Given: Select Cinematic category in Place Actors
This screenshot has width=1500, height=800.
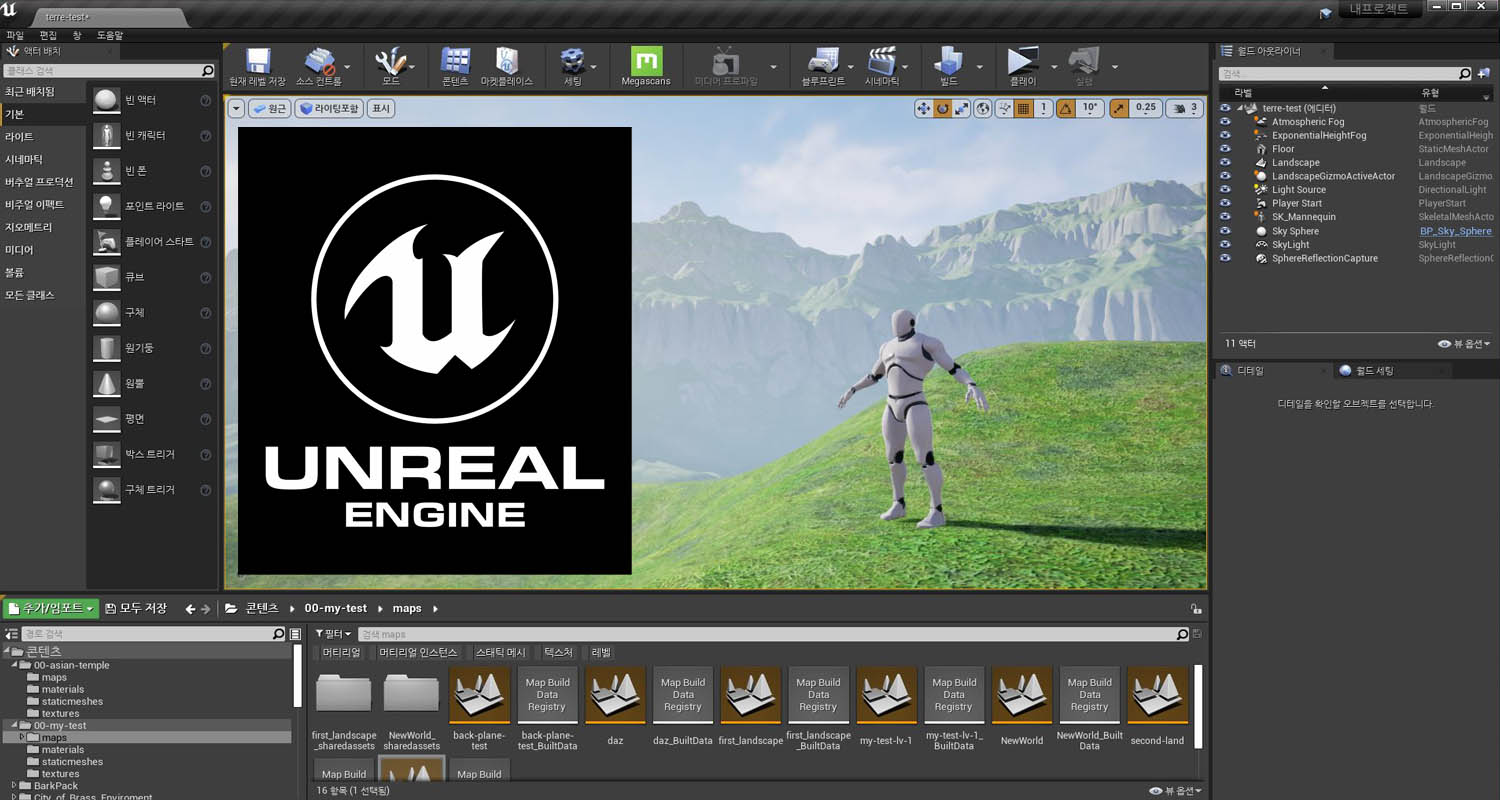Looking at the screenshot, I should pyautogui.click(x=24, y=160).
